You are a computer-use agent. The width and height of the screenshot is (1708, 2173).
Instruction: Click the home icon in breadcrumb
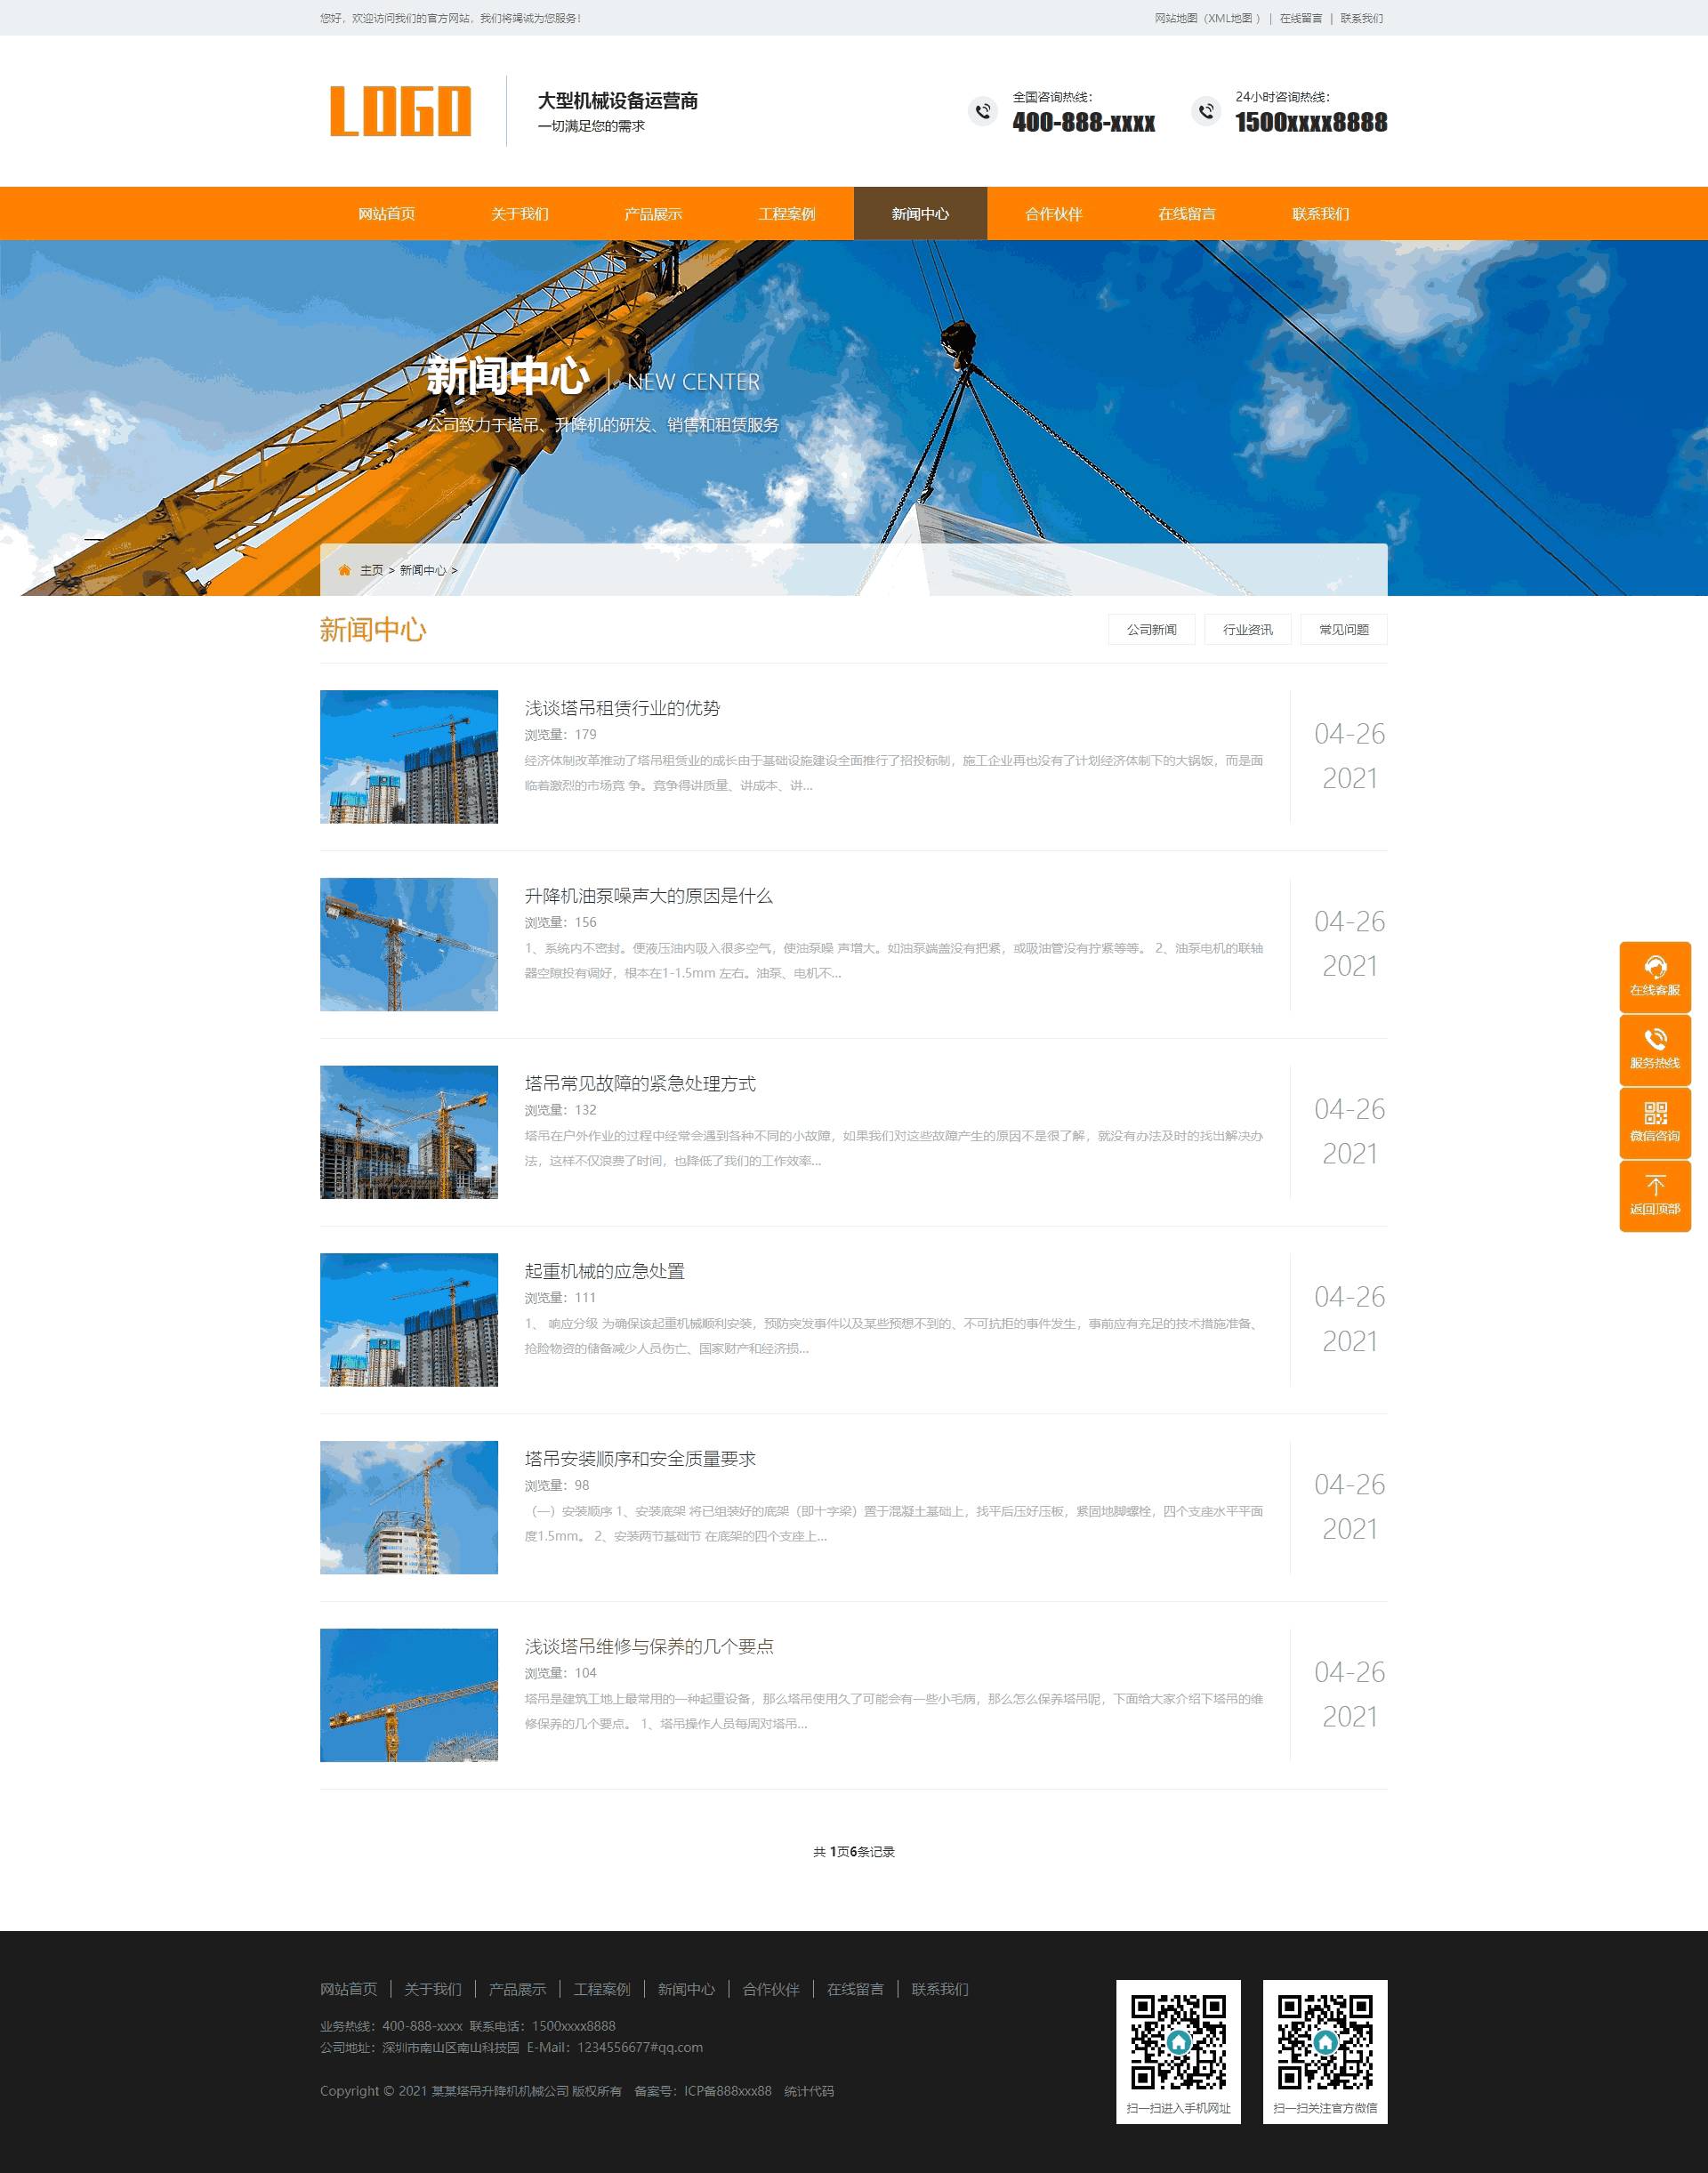[344, 570]
